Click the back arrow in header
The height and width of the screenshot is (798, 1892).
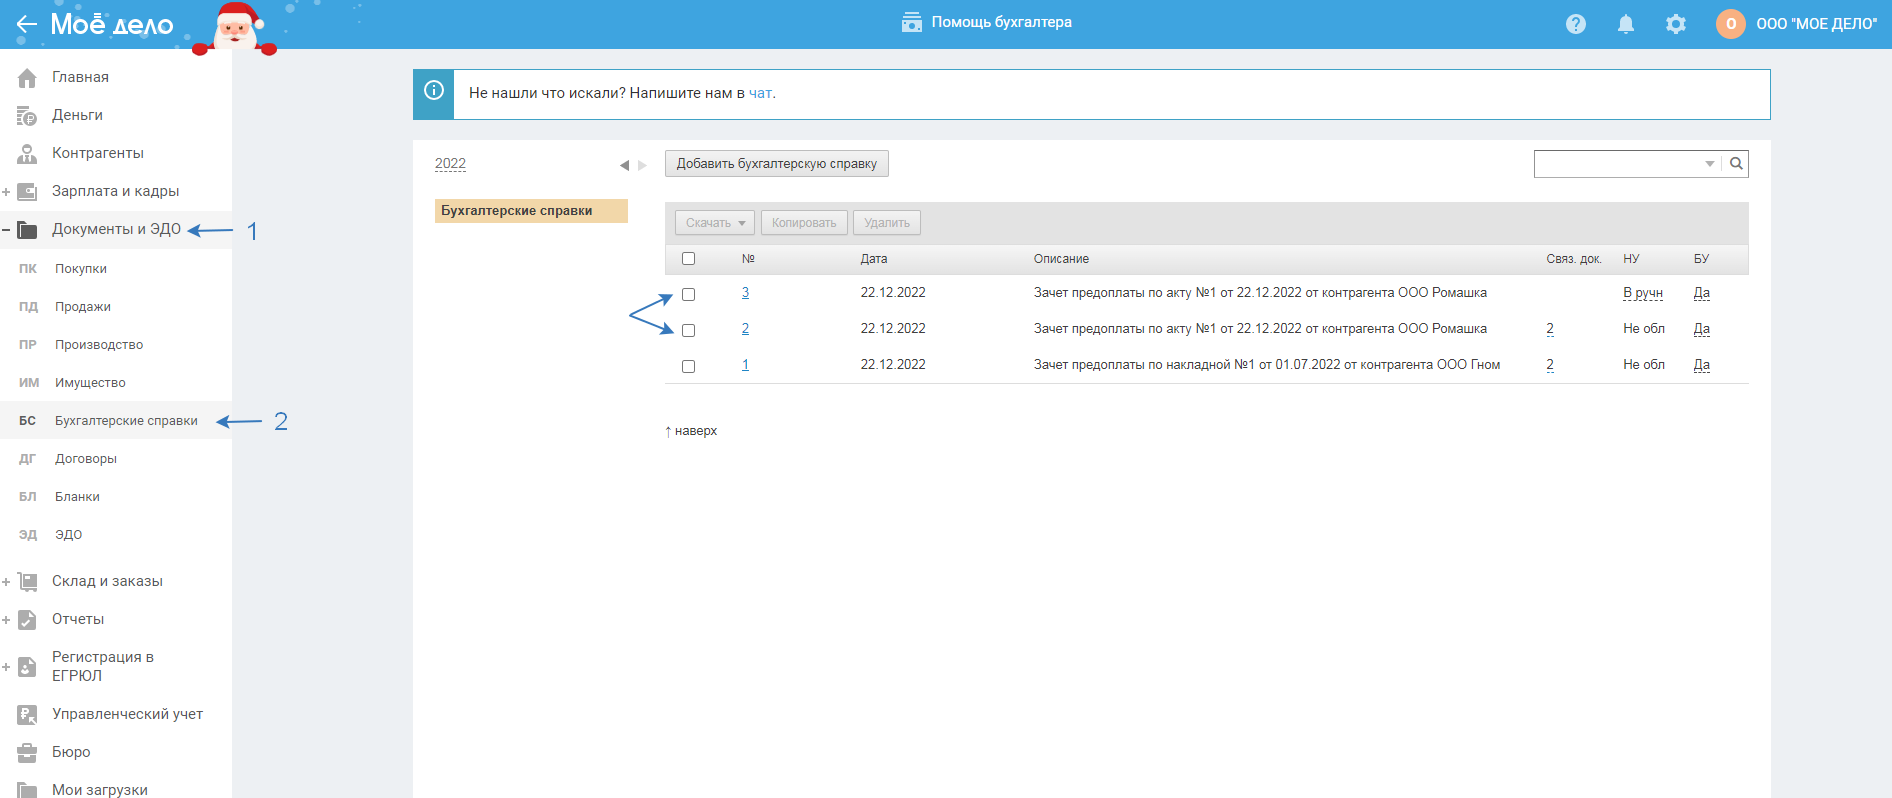[26, 24]
